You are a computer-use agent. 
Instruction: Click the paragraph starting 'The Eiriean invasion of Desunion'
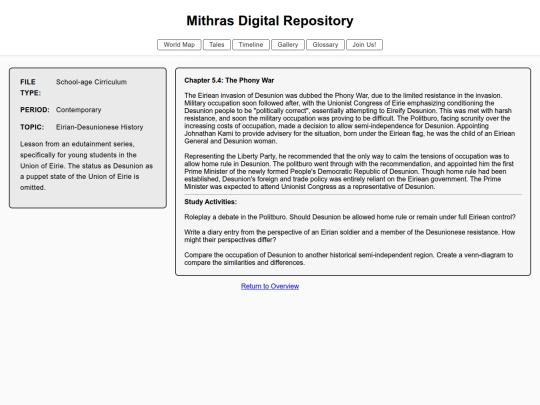pyautogui.click(x=350, y=118)
